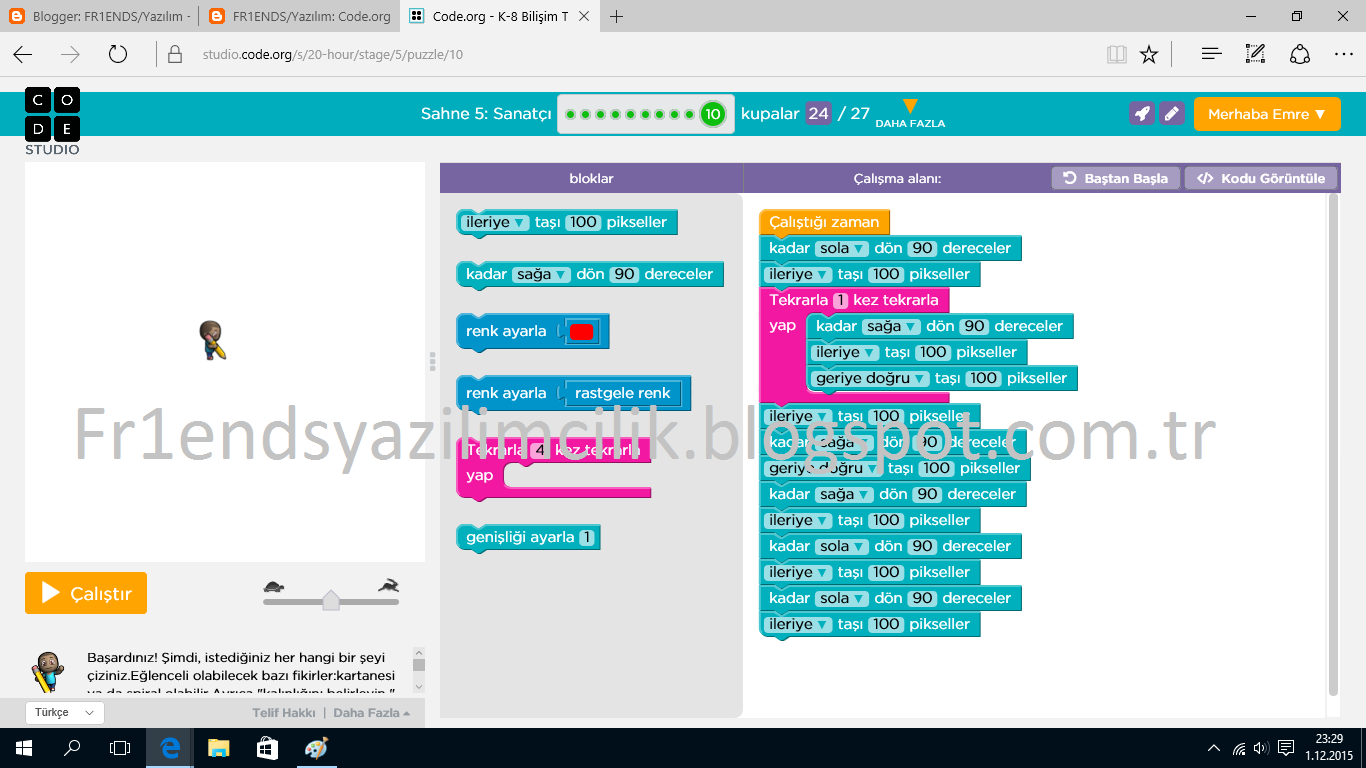Viewport: 1366px width, 768px height.
Task: Click the rastgele renk block
Action: coord(622,393)
